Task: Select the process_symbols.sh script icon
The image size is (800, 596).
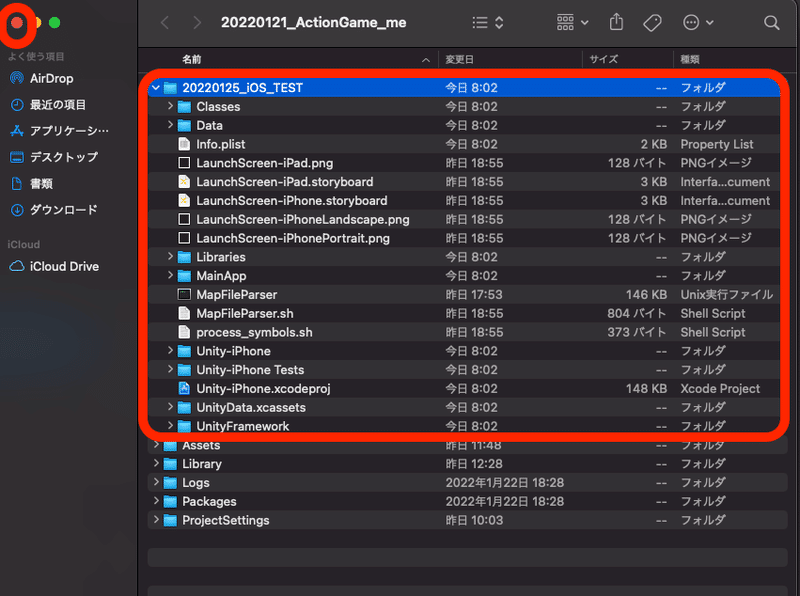Action: 184,332
